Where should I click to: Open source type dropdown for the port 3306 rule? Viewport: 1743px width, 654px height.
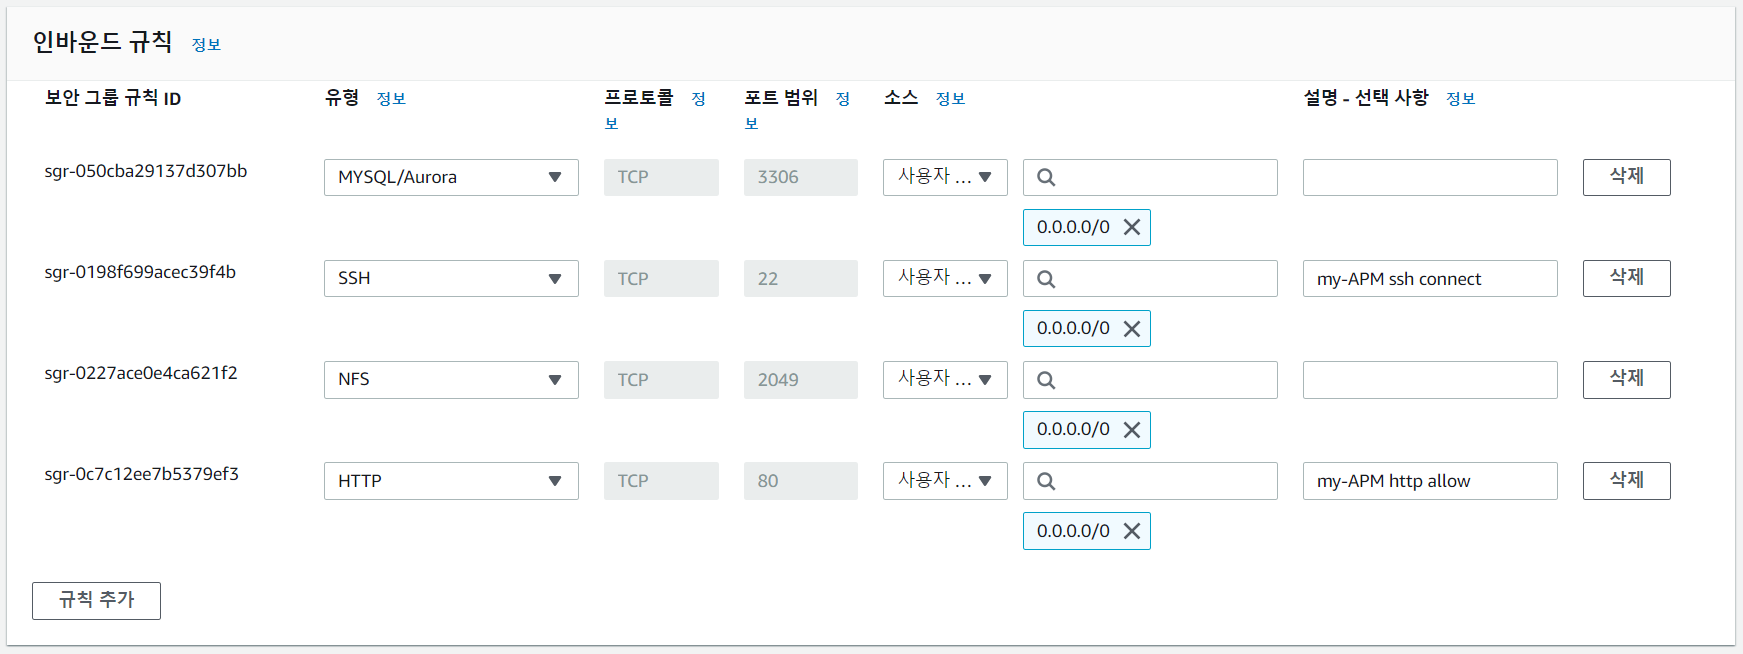tap(945, 177)
